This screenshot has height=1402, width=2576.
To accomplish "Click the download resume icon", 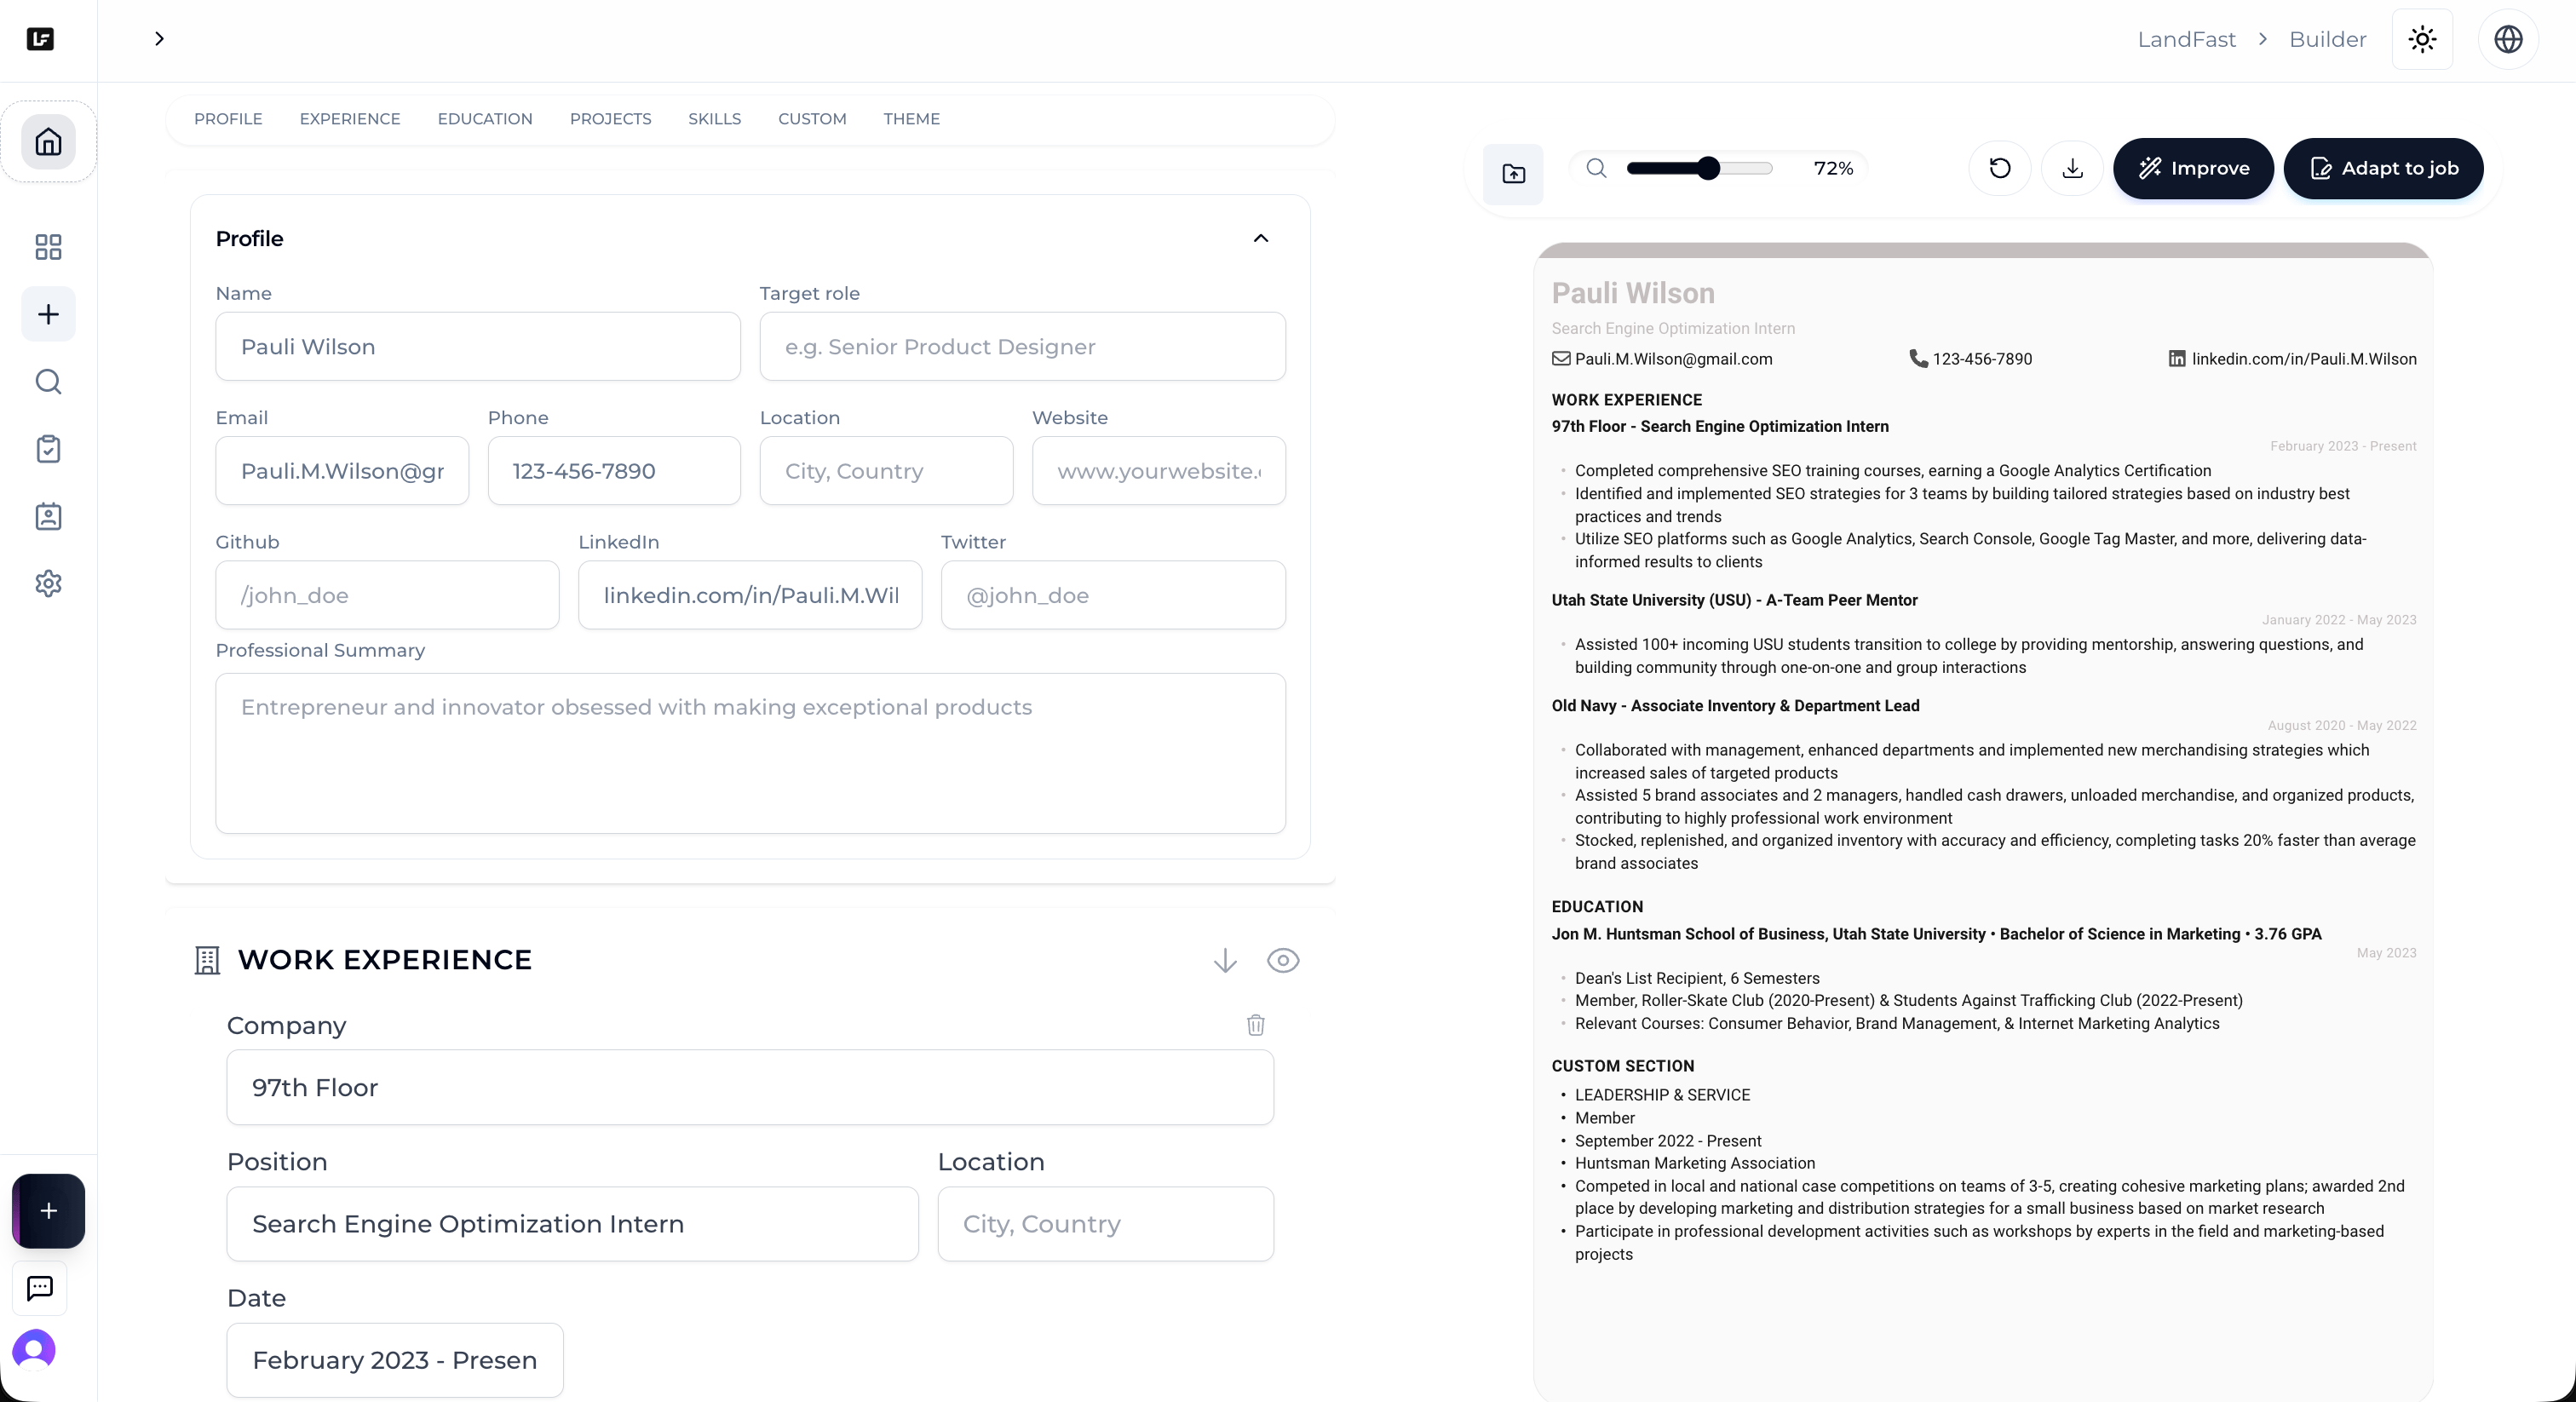I will point(2072,168).
